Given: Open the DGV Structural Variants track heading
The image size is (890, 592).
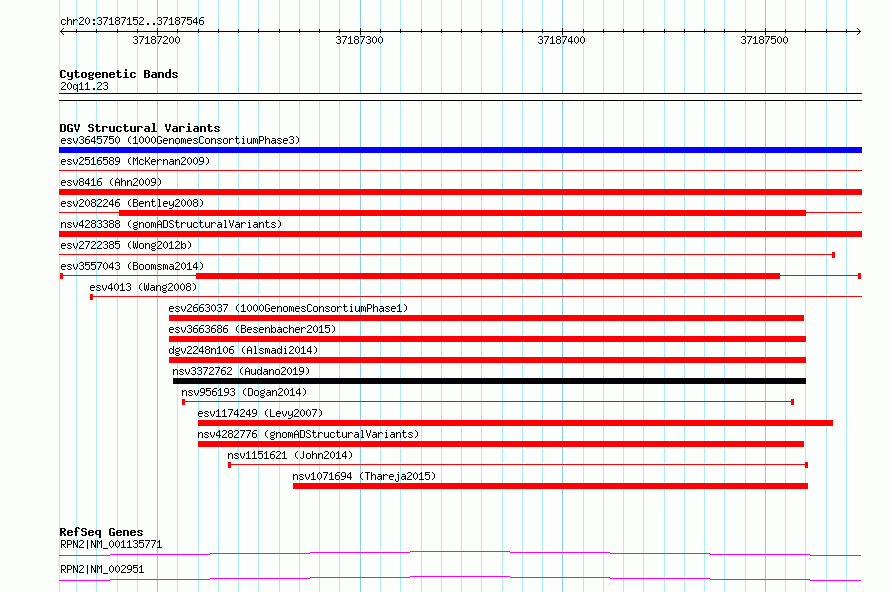Looking at the screenshot, I should (x=140, y=128).
